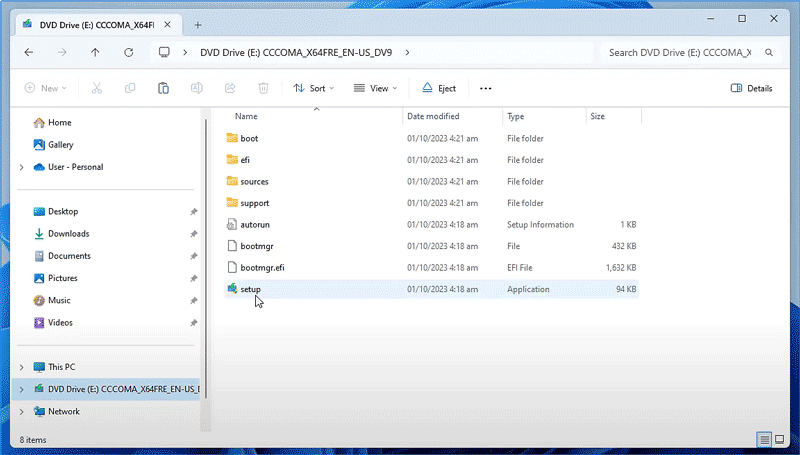The image size is (800, 455).
Task: Click the Copy icon in toolbar
Action: 130,88
